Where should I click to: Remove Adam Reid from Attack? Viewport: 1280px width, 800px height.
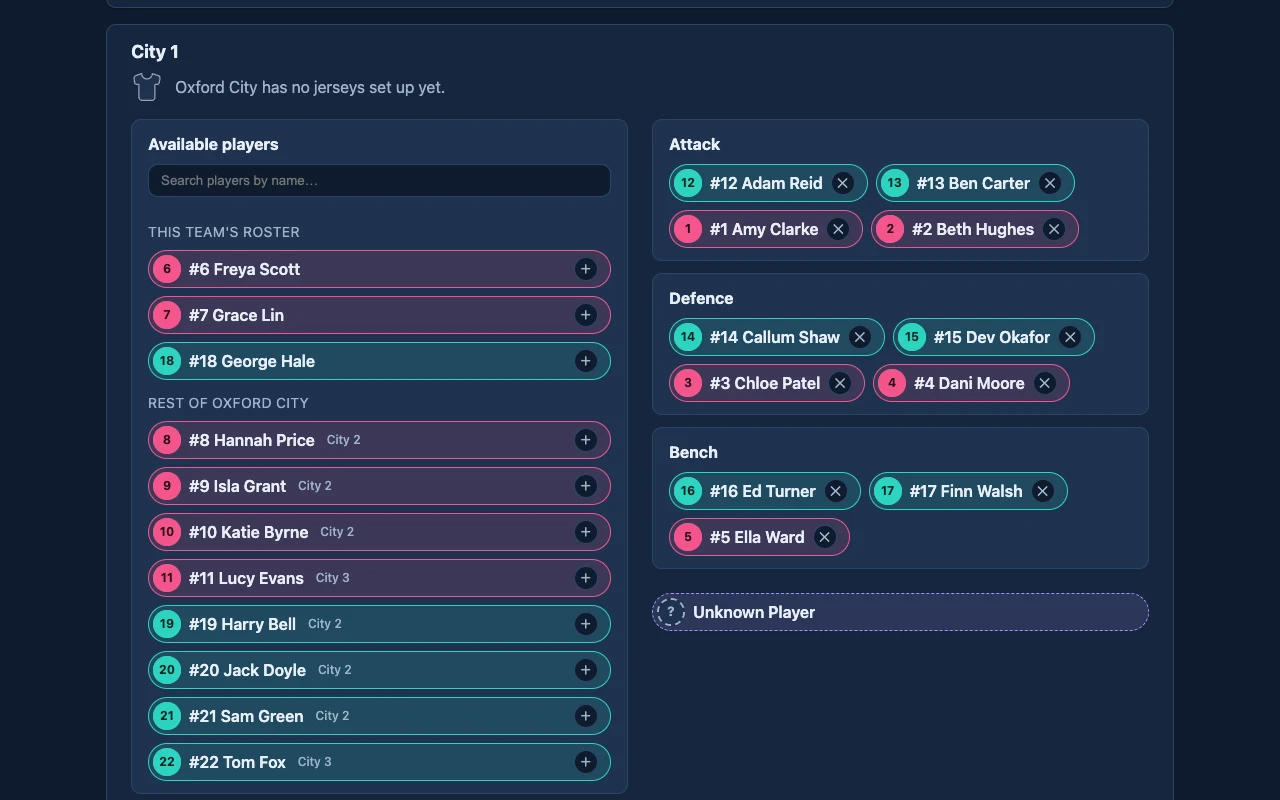click(843, 183)
